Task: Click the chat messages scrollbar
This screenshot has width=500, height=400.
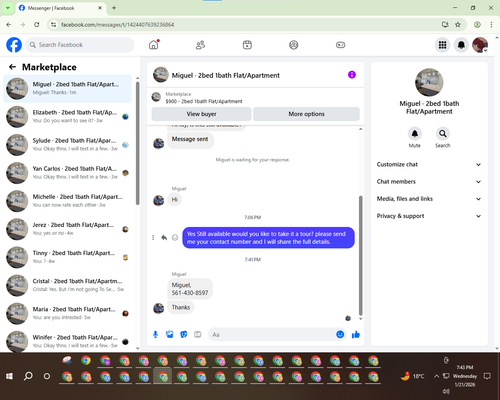Action: [x=360, y=255]
